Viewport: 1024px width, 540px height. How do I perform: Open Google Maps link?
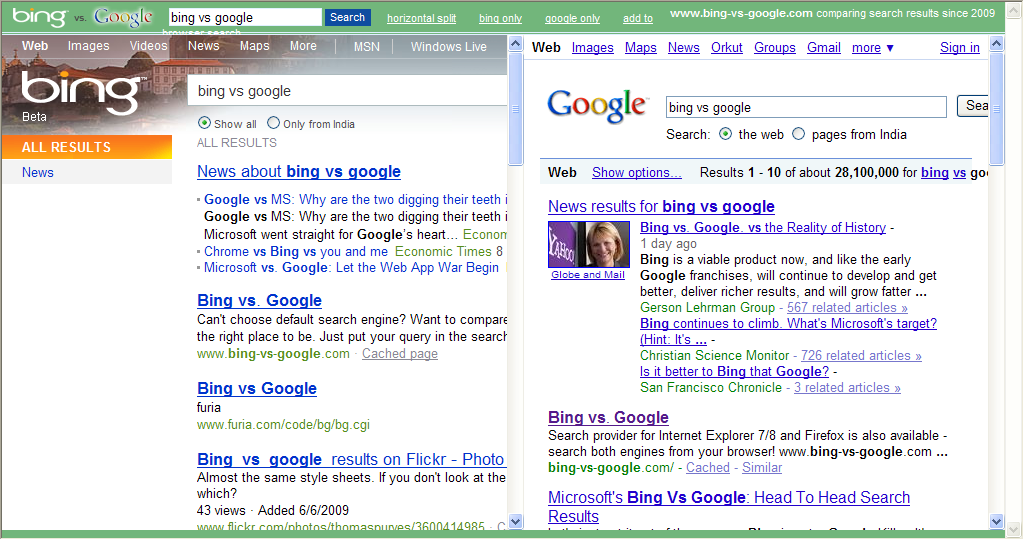click(x=641, y=48)
